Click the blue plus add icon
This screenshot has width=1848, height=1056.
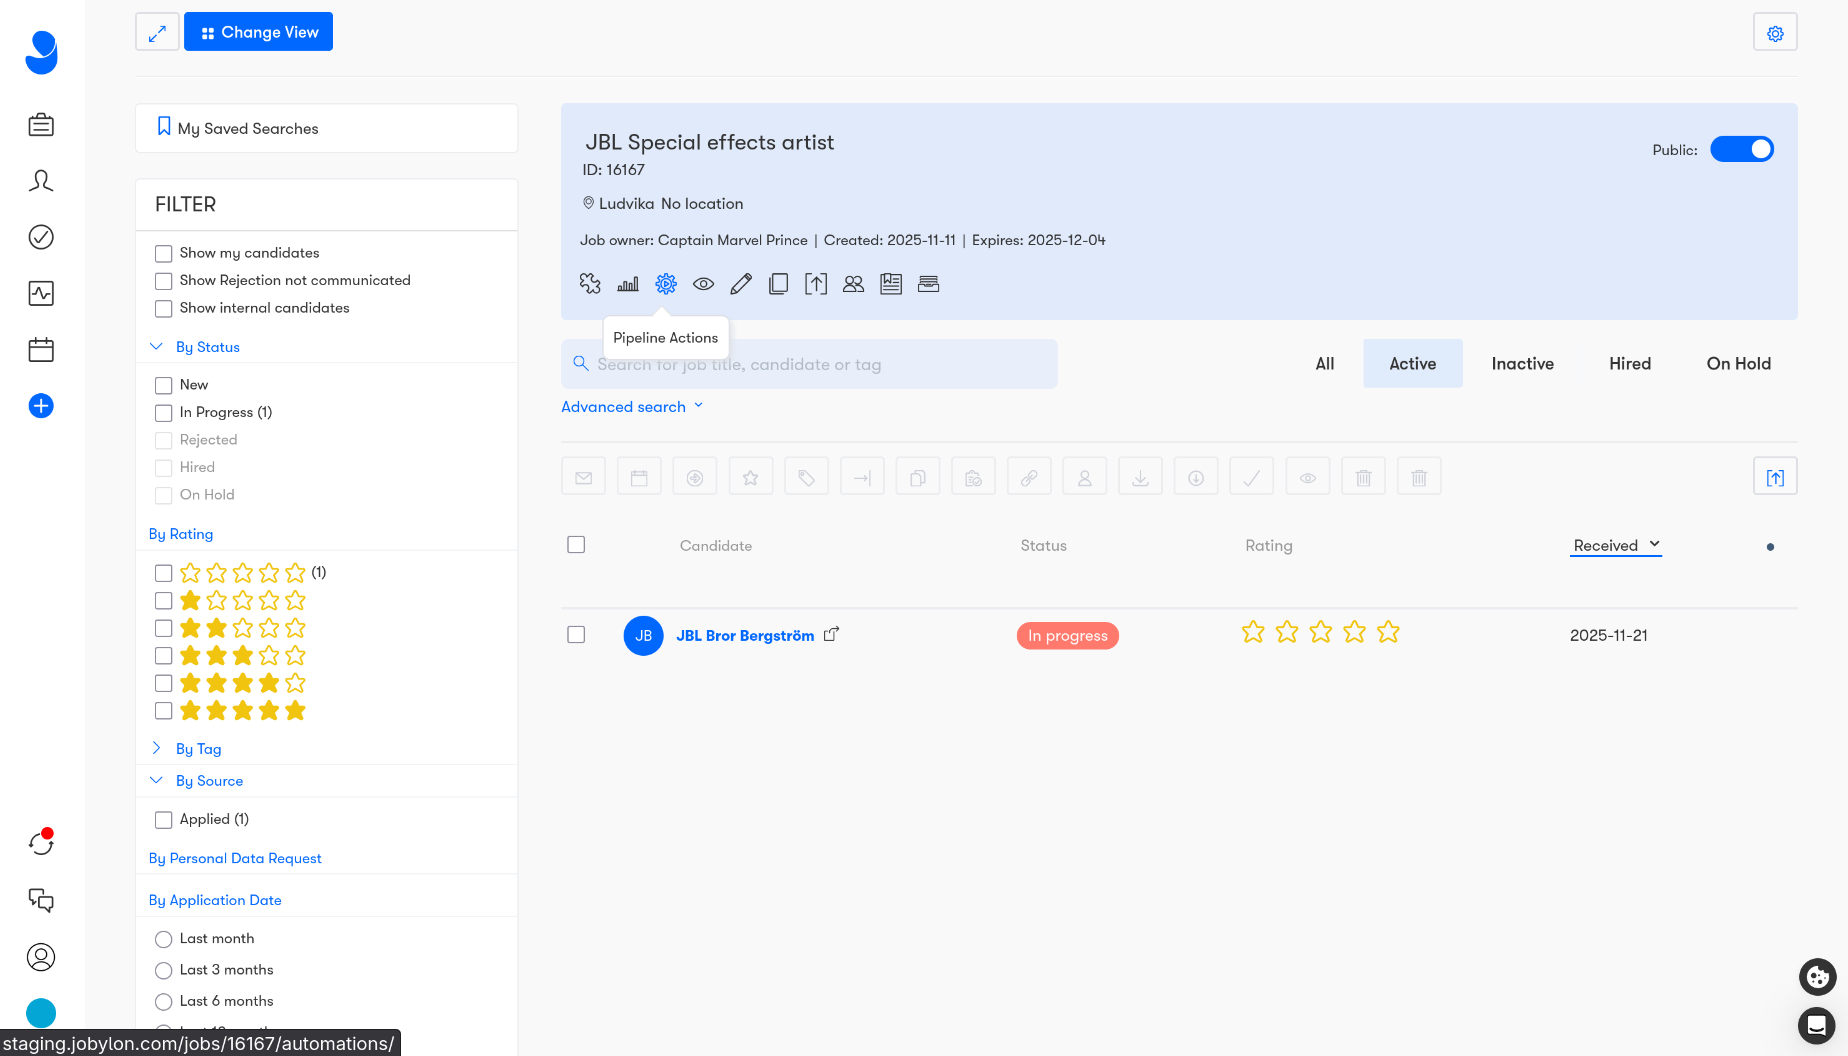pyautogui.click(x=41, y=406)
